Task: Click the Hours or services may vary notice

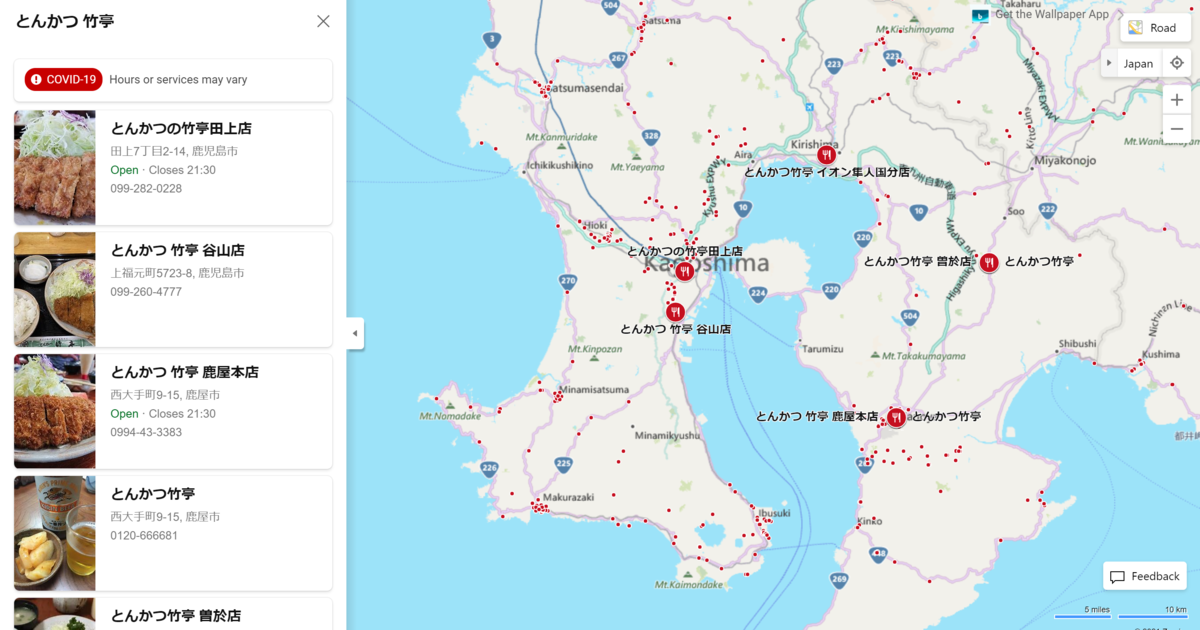Action: pos(178,80)
